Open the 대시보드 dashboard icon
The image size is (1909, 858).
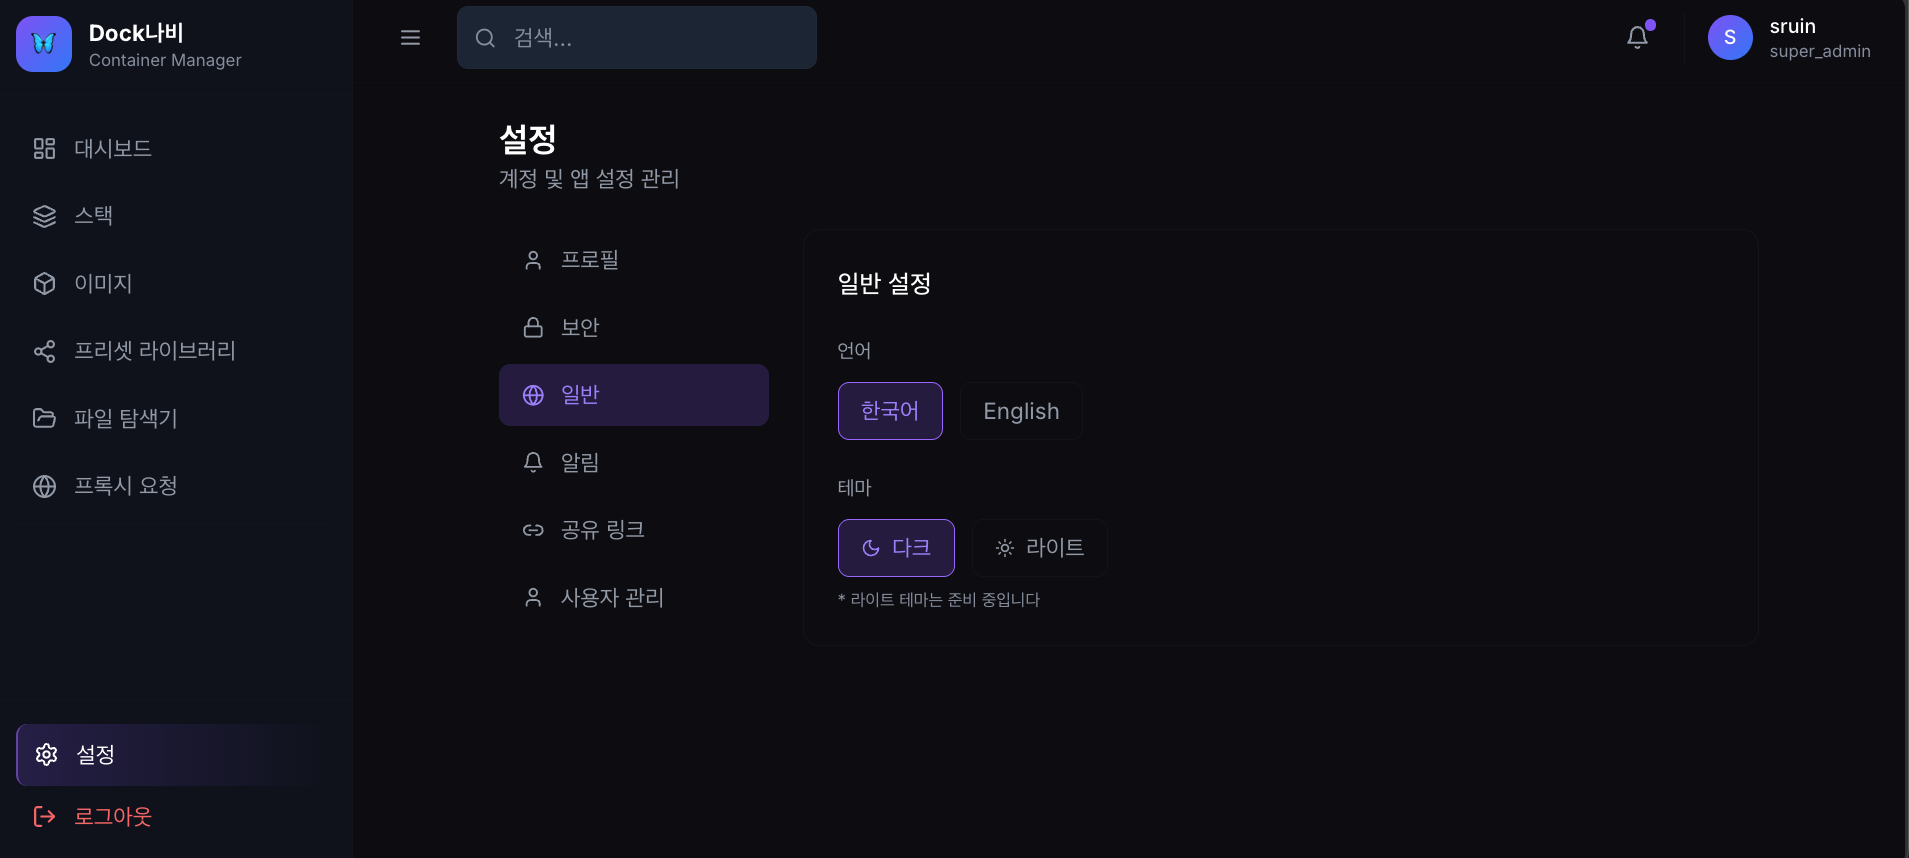click(x=45, y=148)
